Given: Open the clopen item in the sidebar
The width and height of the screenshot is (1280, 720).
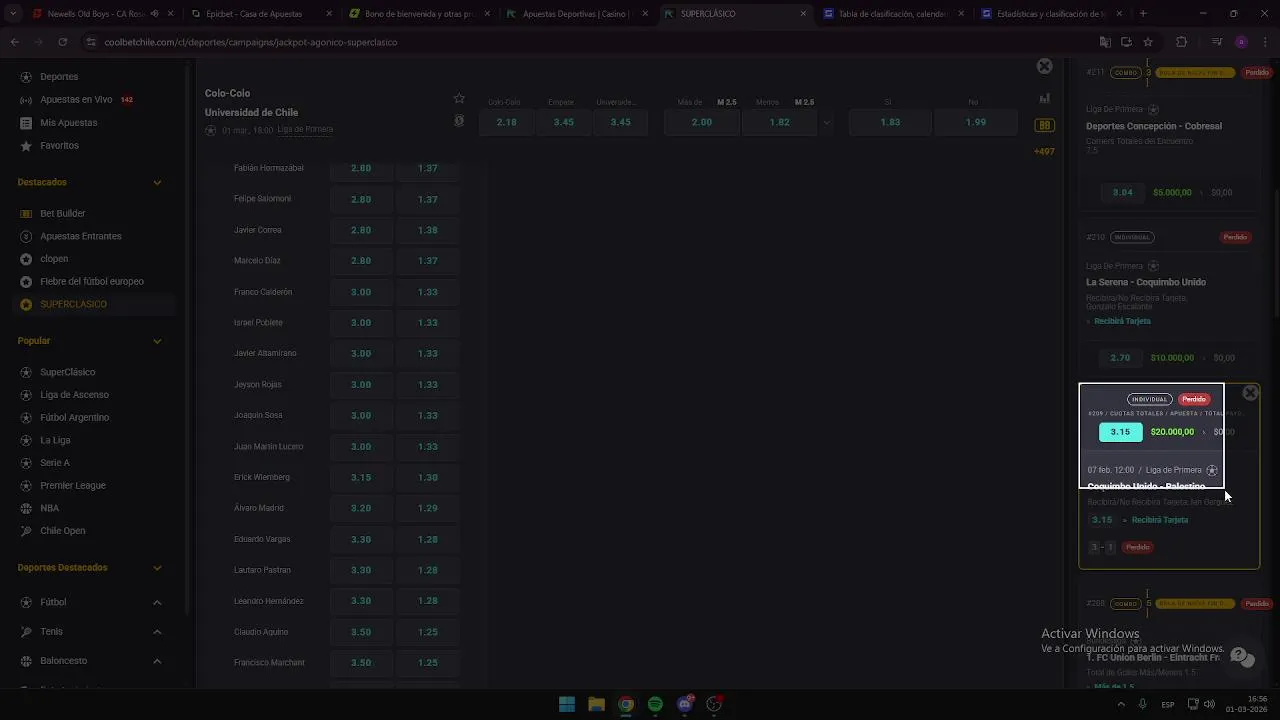Looking at the screenshot, I should click(54, 259).
